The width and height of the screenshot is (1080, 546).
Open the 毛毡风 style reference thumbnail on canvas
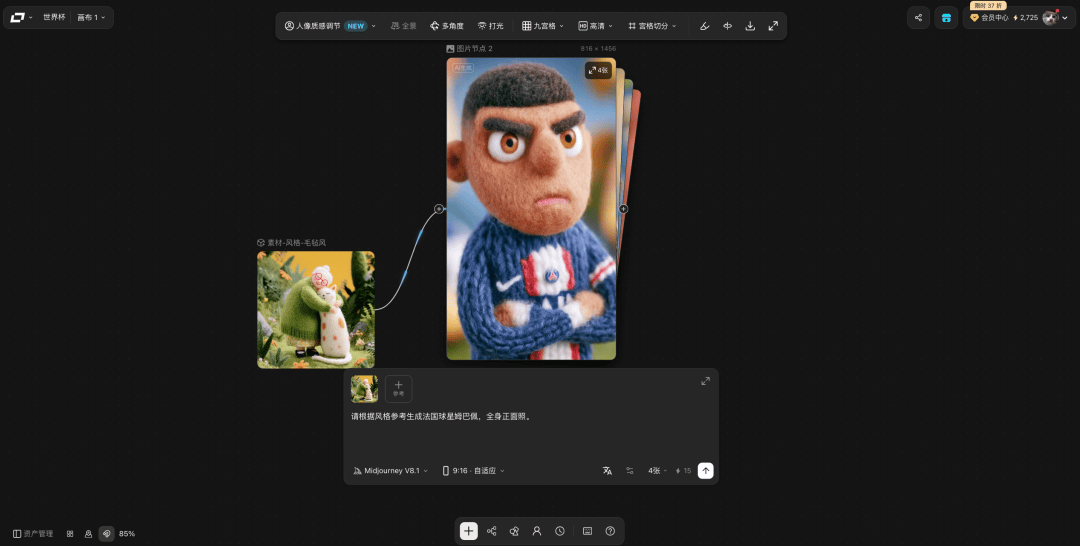coord(316,309)
